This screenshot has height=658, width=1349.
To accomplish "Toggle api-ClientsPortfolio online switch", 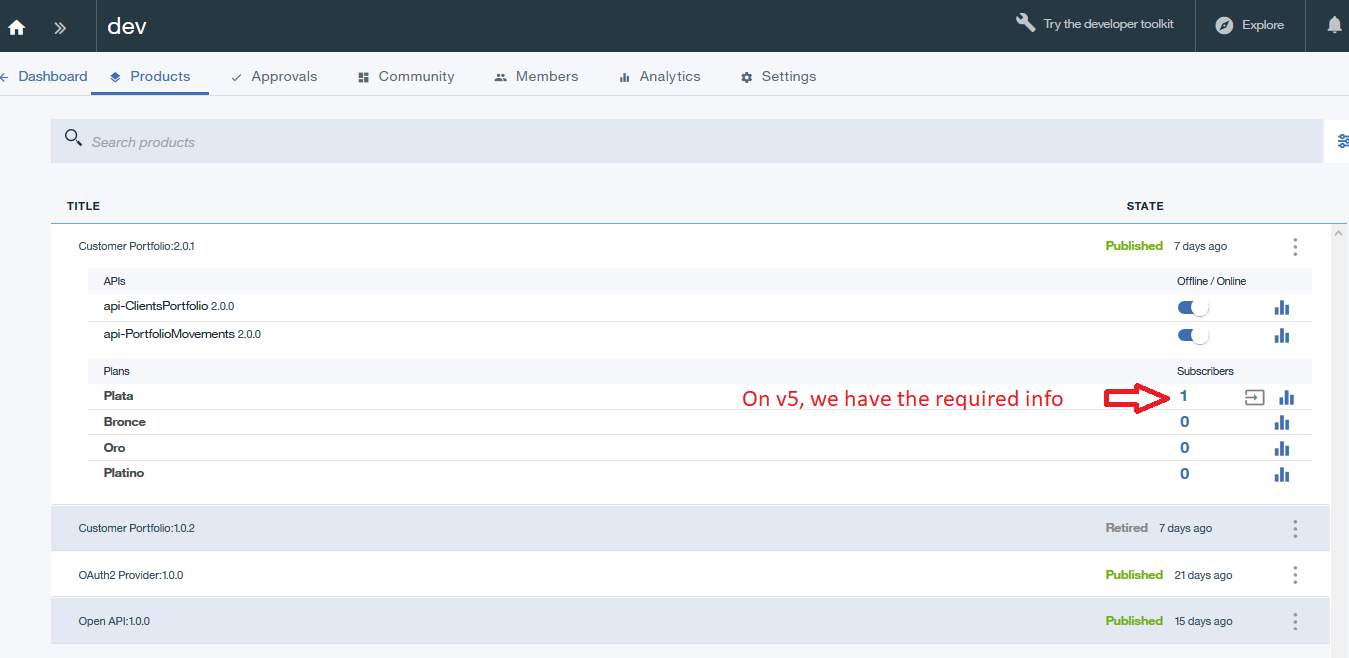I will click(x=1193, y=308).
